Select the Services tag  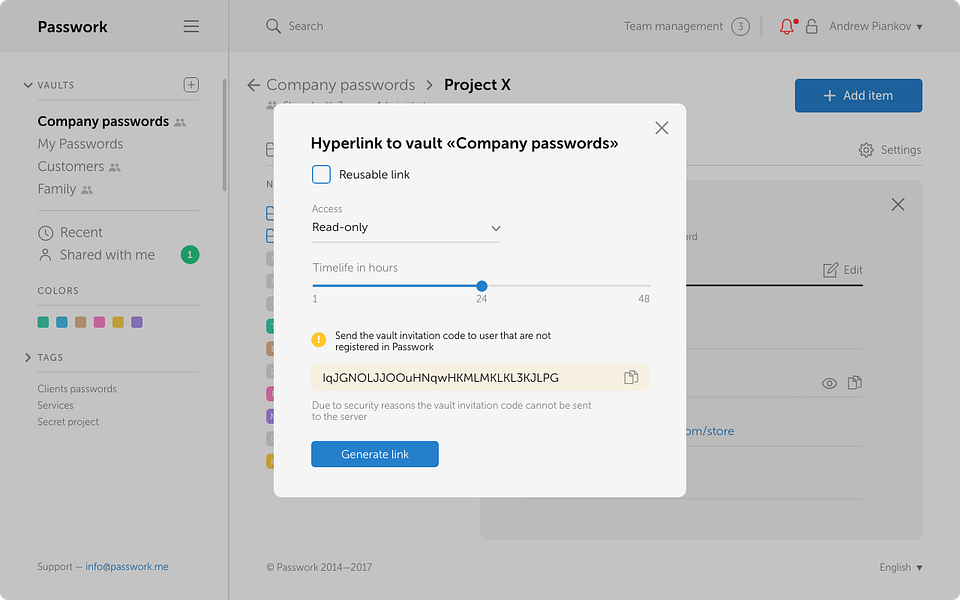55,405
